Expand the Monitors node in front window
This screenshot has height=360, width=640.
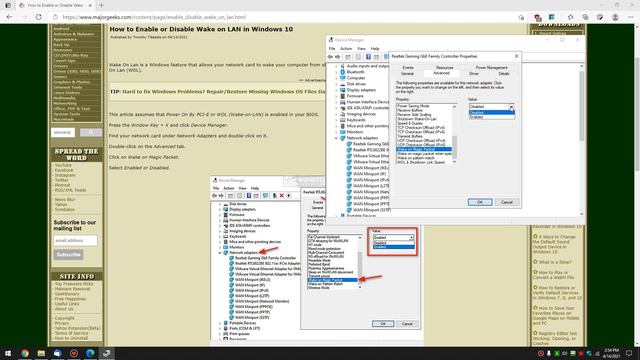click(x=336, y=132)
